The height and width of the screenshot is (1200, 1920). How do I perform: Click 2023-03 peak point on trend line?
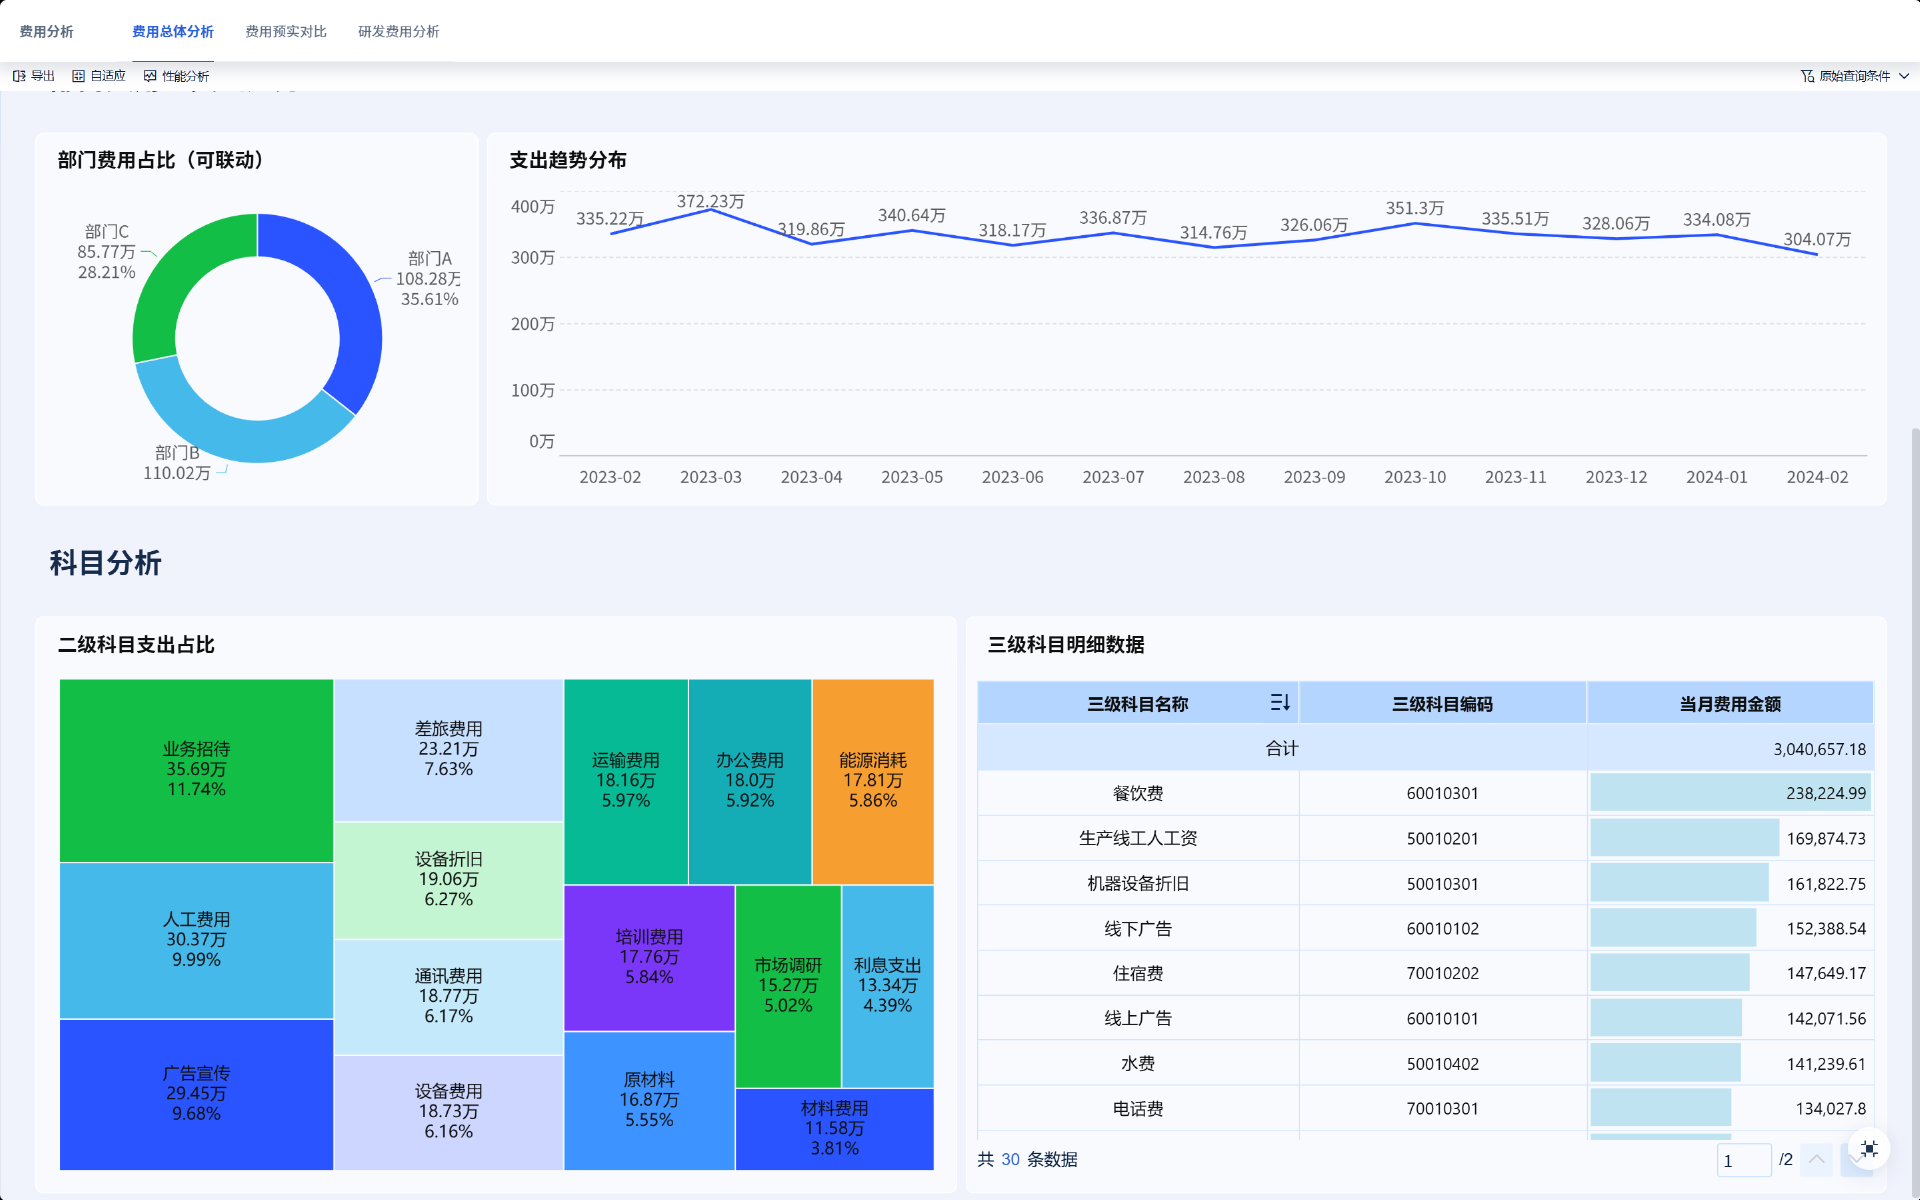711,209
